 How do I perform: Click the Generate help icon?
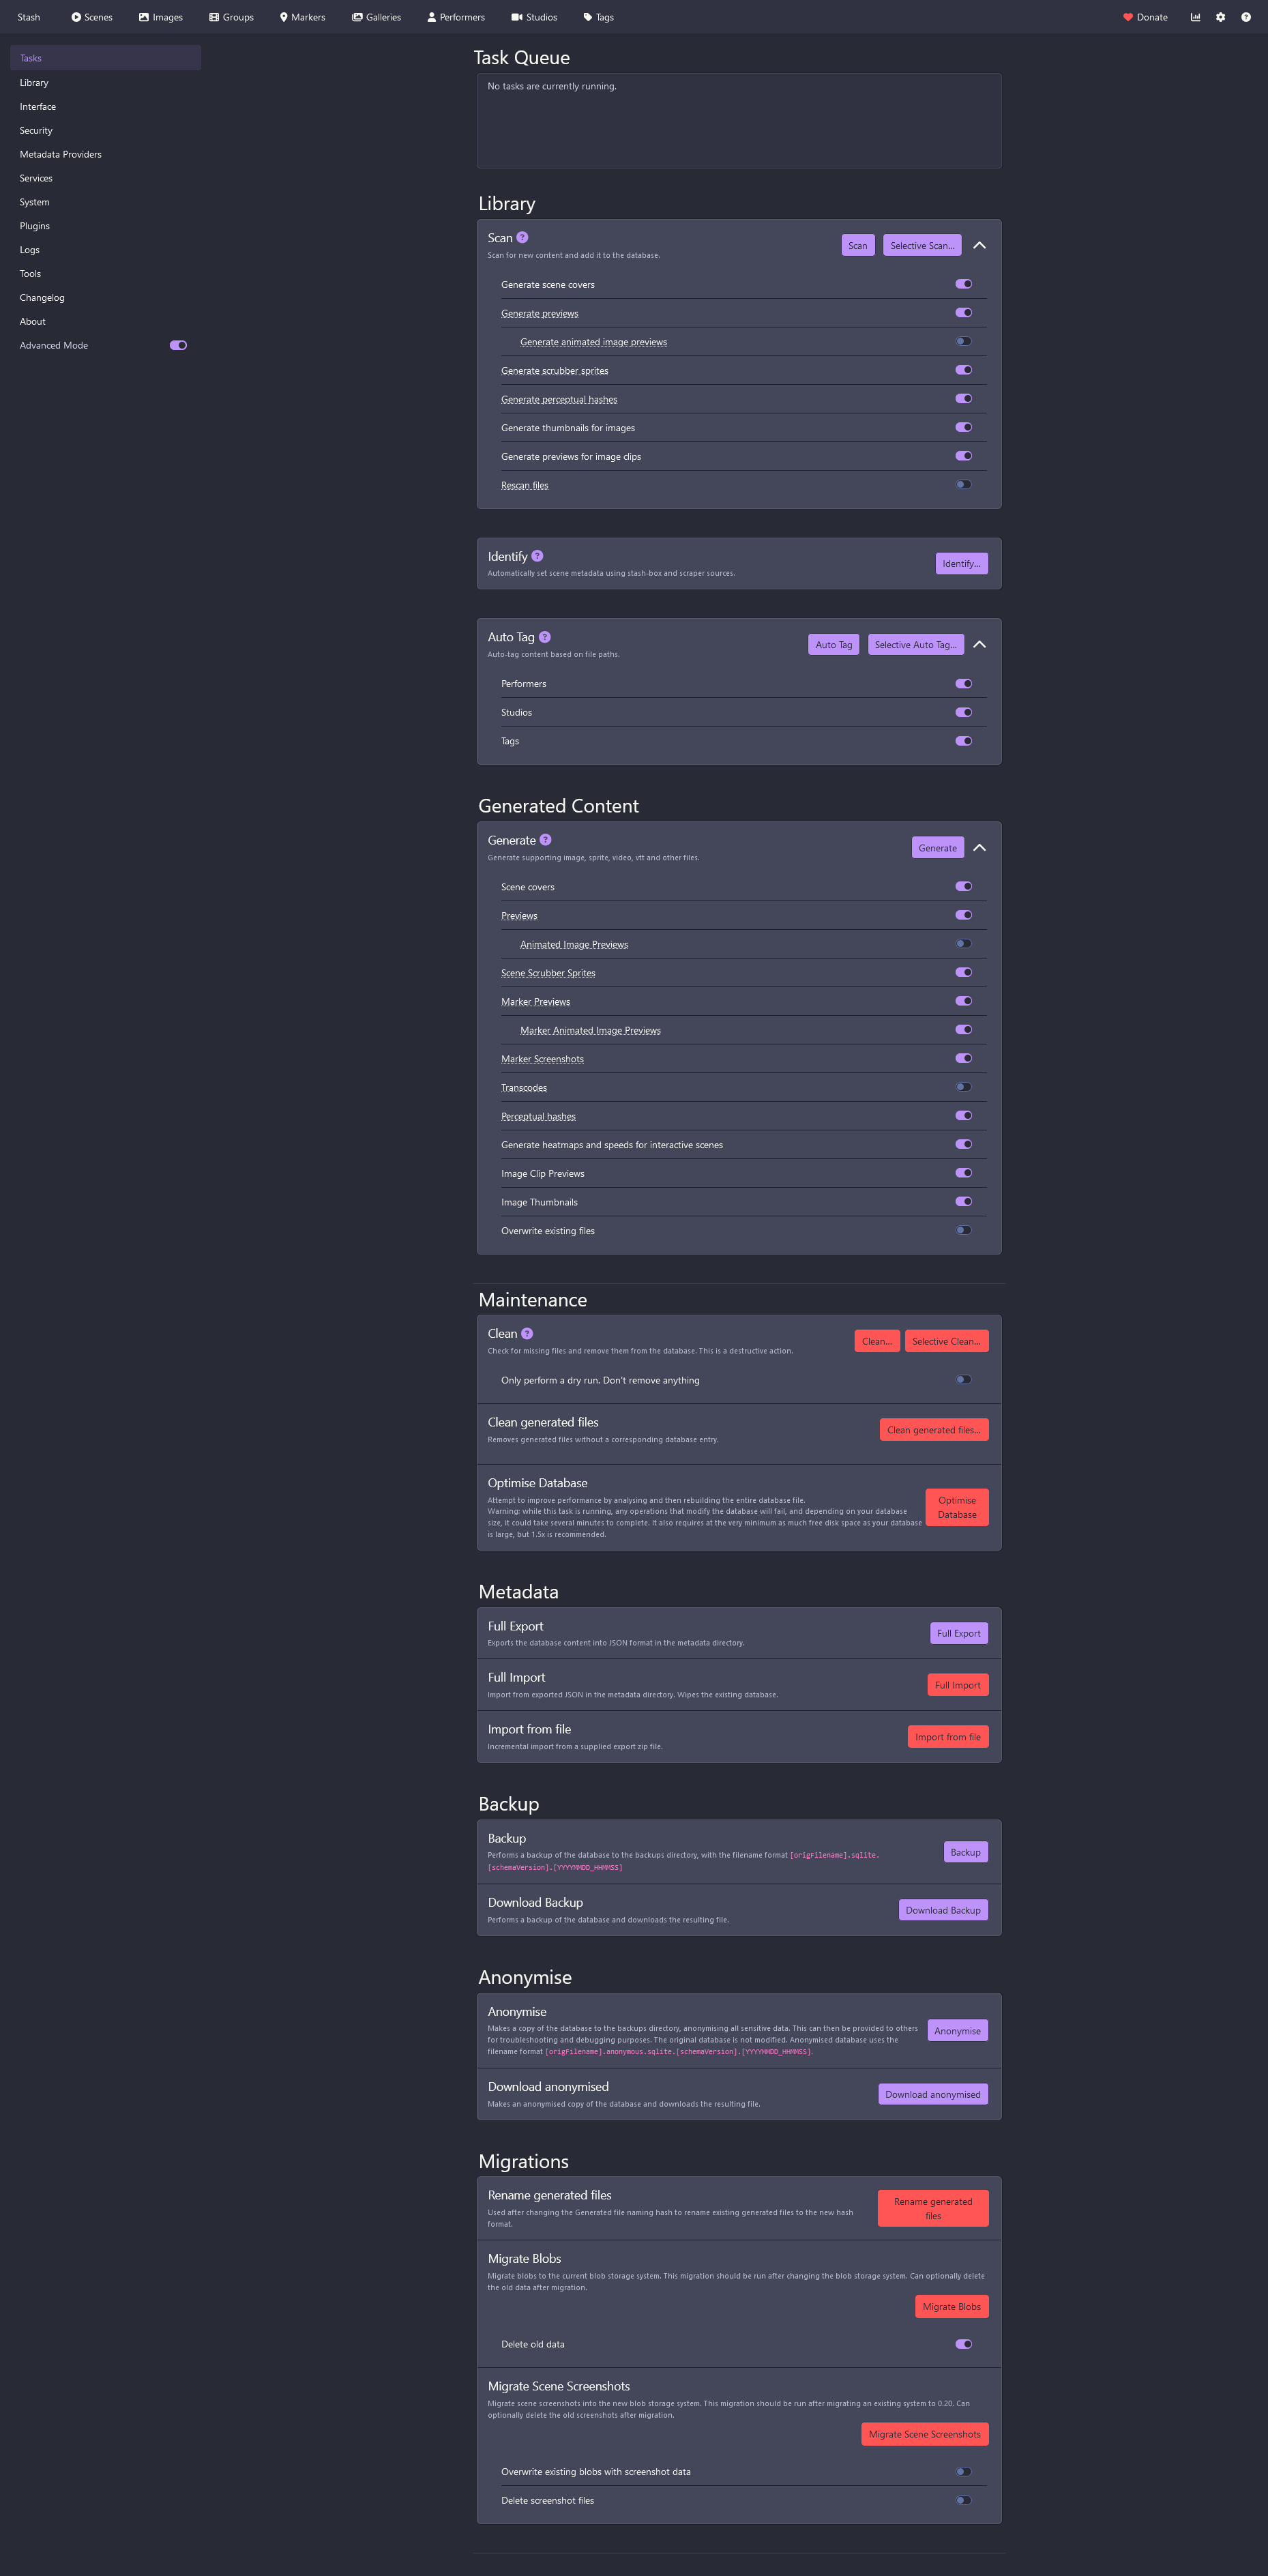click(546, 840)
